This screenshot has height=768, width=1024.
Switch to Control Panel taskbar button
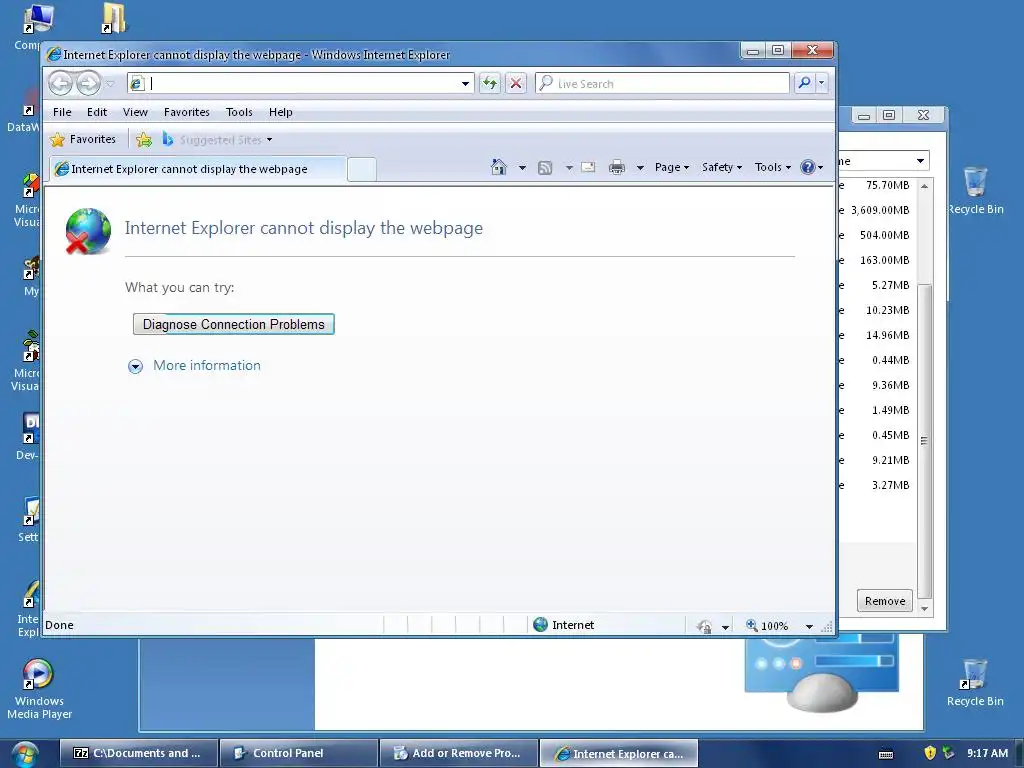pos(299,753)
